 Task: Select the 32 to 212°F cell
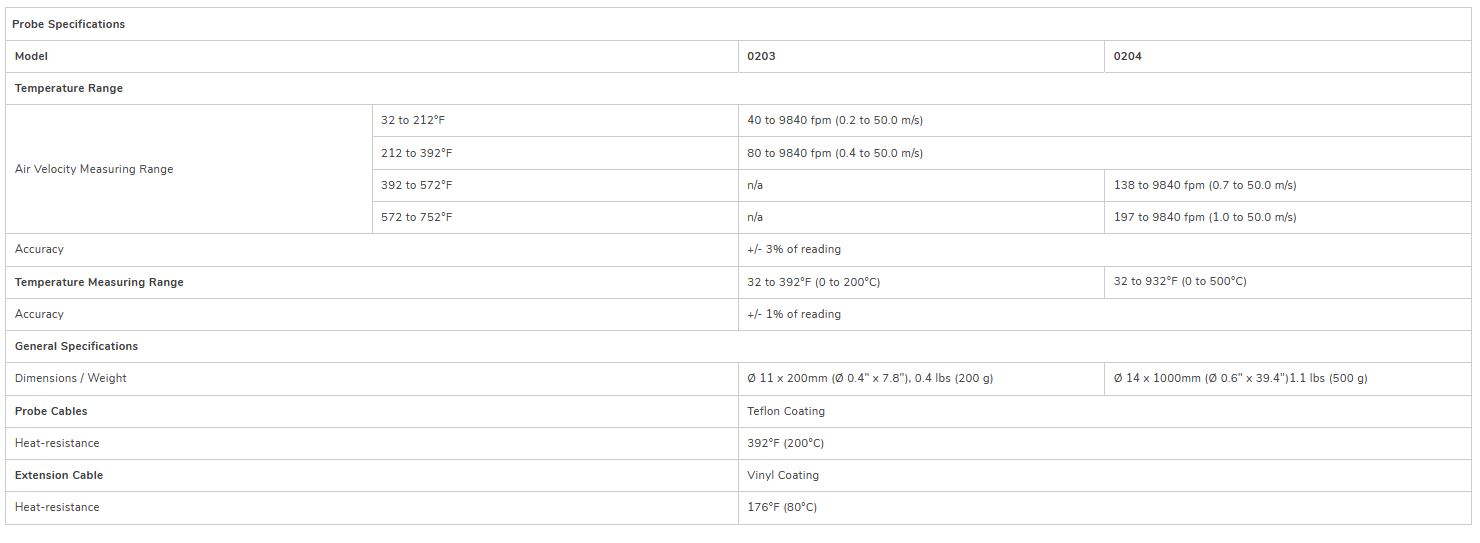413,120
